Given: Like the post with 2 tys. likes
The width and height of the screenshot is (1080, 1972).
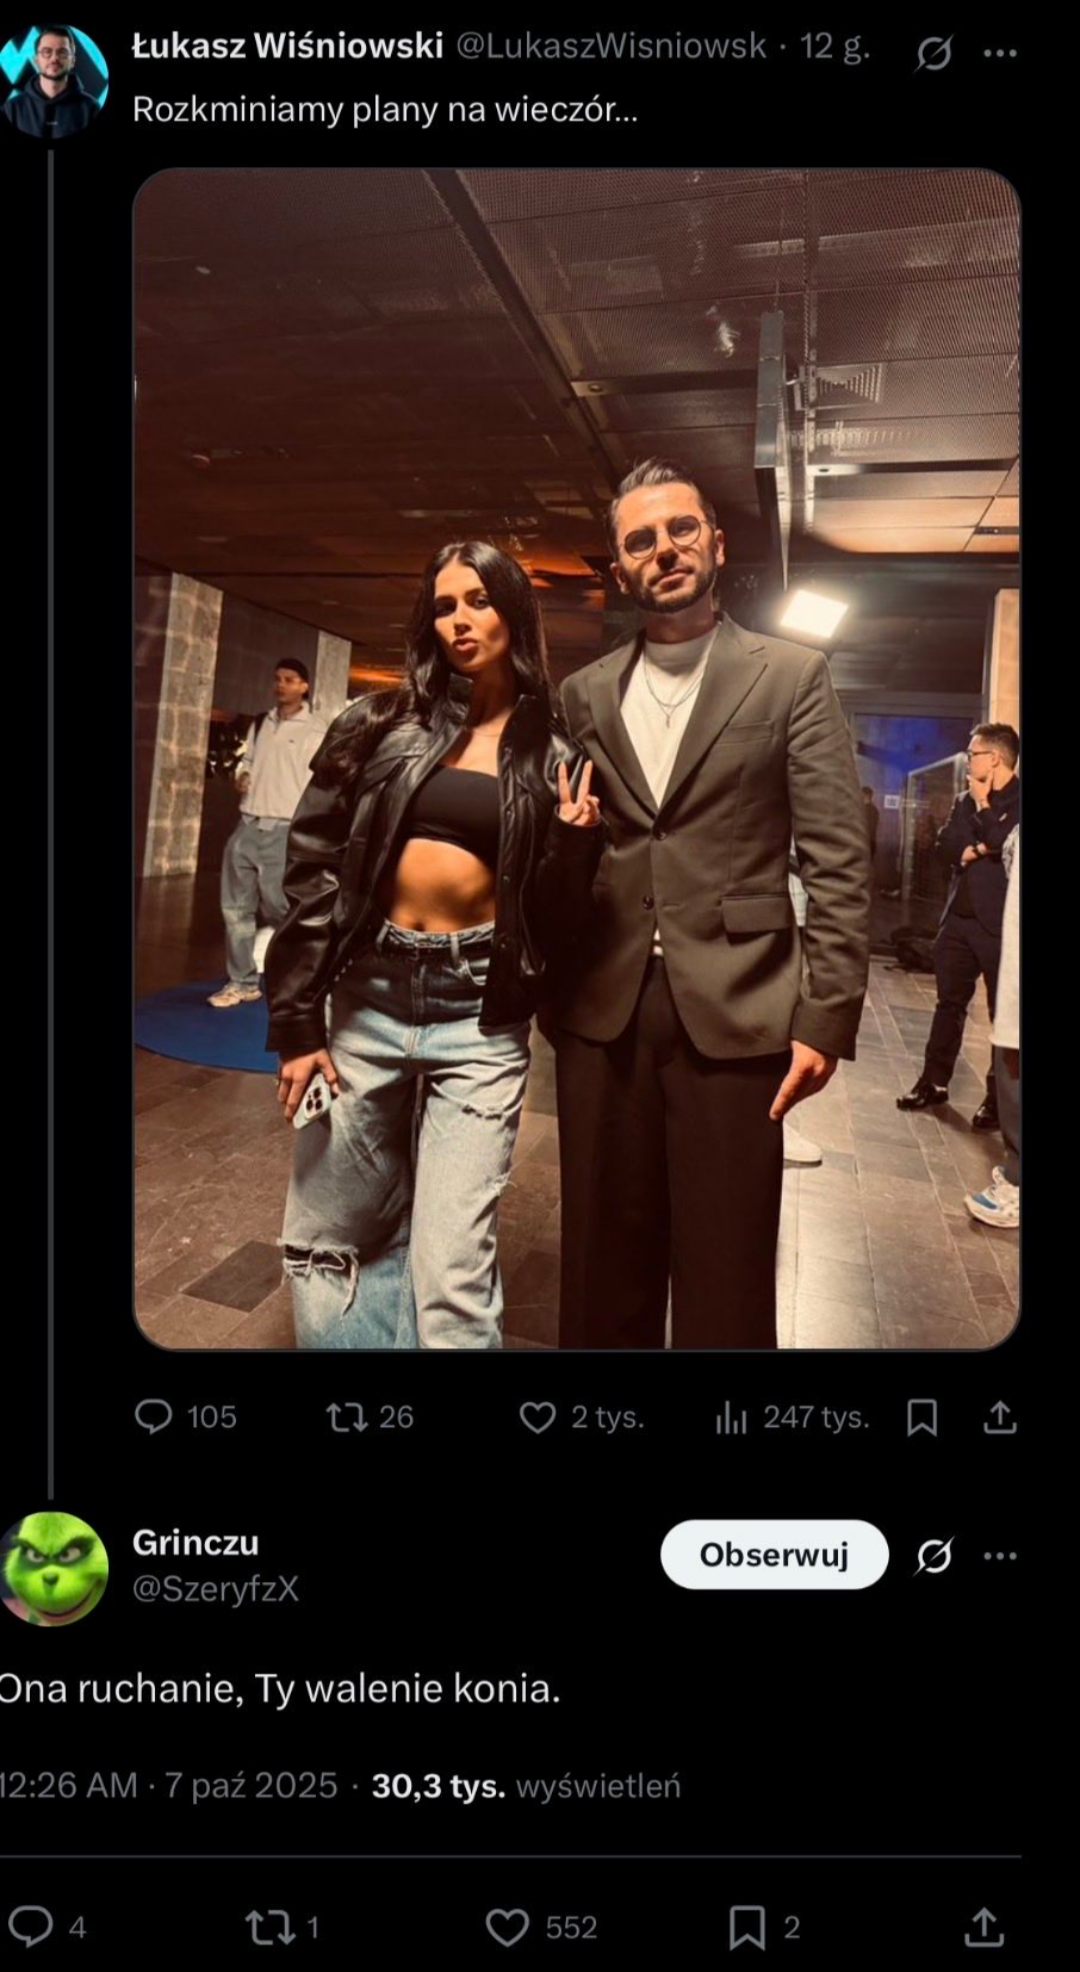Looking at the screenshot, I should 538,1416.
